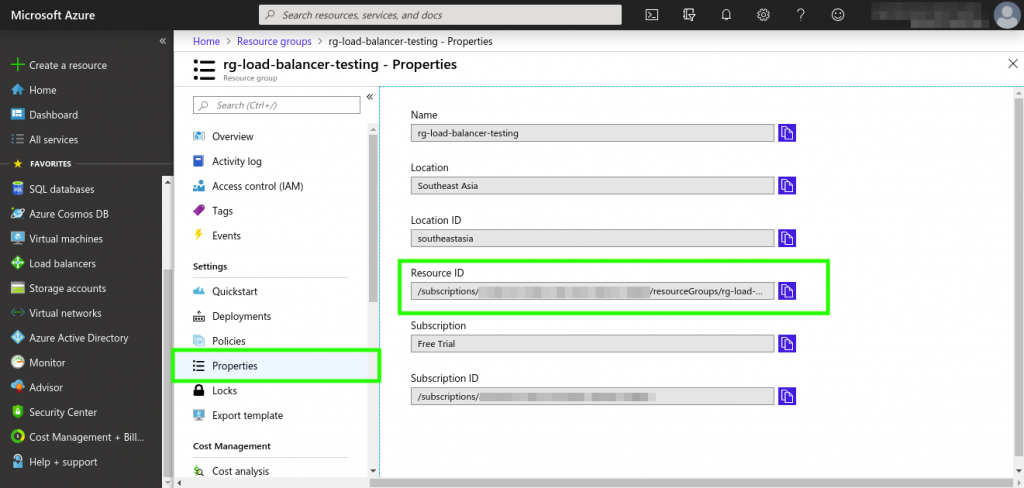Copy the Subscription name value
This screenshot has width=1024, height=488.
pos(787,344)
